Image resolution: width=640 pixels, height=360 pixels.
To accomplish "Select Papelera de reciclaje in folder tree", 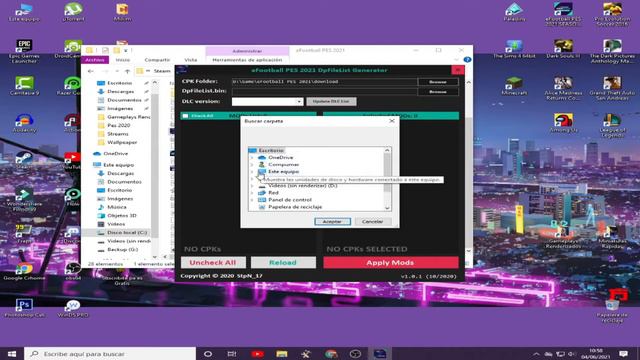I will pyautogui.click(x=295, y=207).
